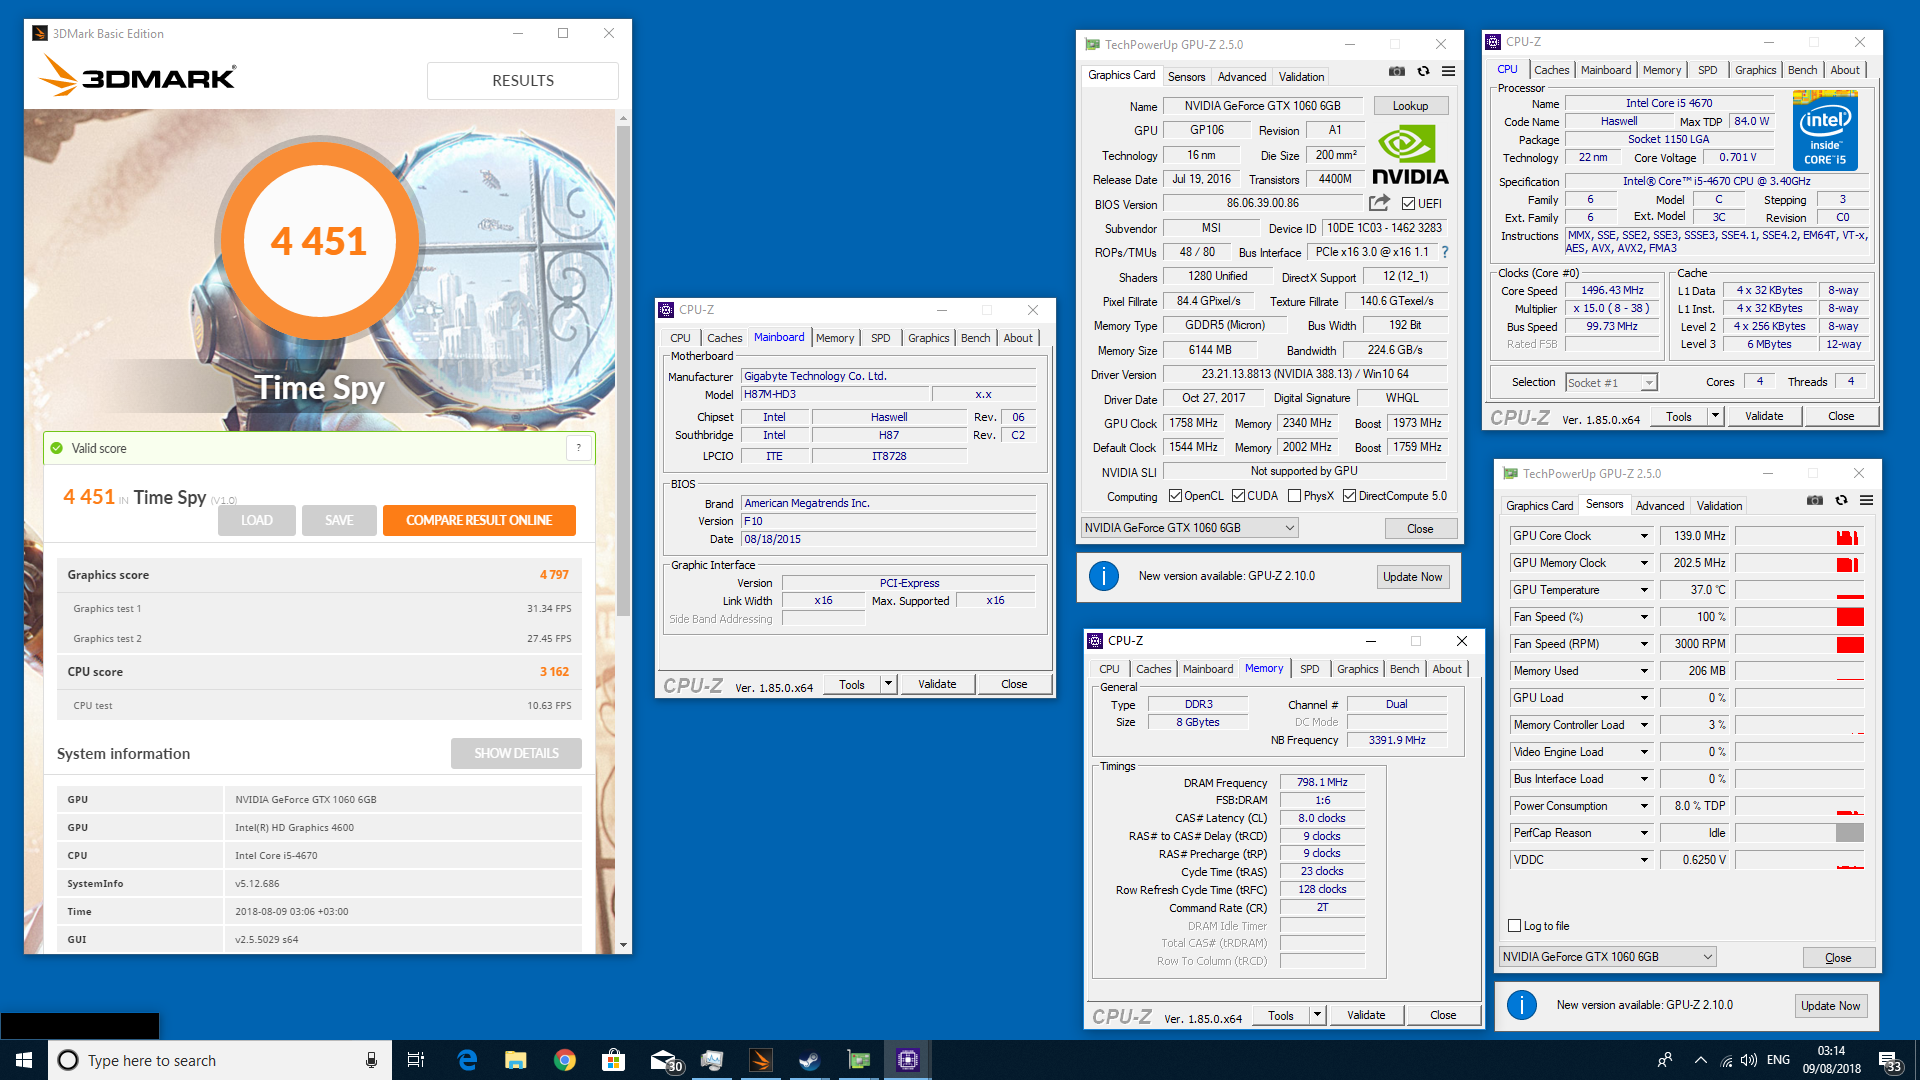
Task: Open Tools dropdown arrow in Mainboard CPU-Z
Action: 888,684
